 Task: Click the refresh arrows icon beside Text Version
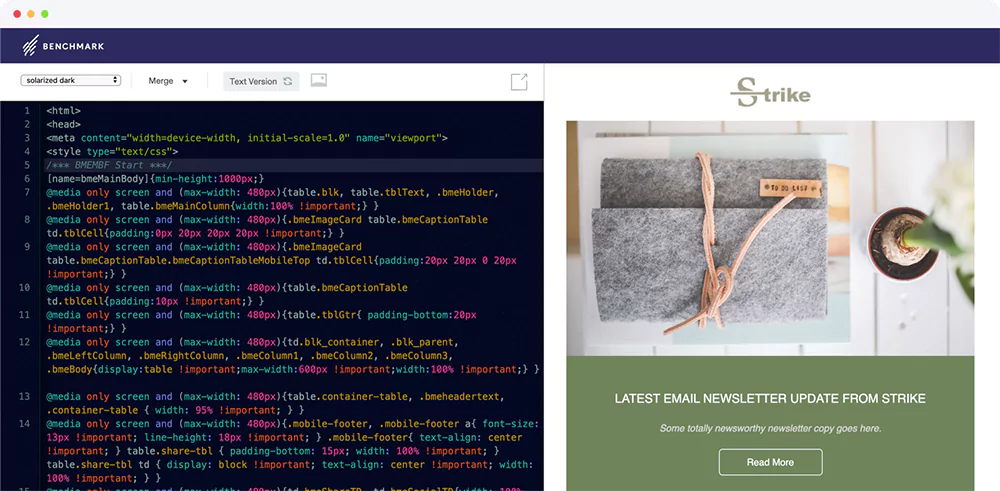(288, 82)
